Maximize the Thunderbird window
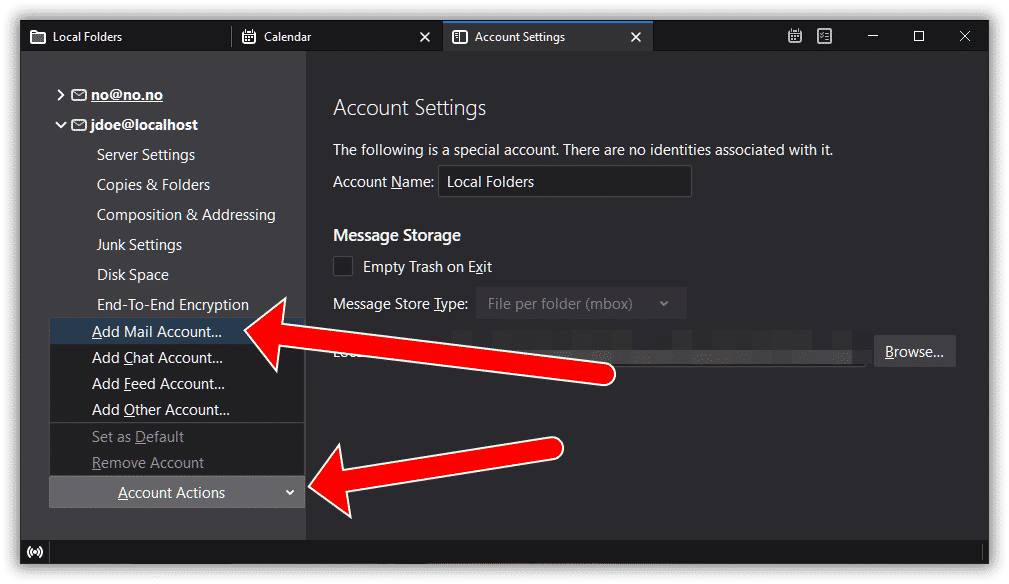The image size is (1009, 584). pyautogui.click(x=919, y=36)
